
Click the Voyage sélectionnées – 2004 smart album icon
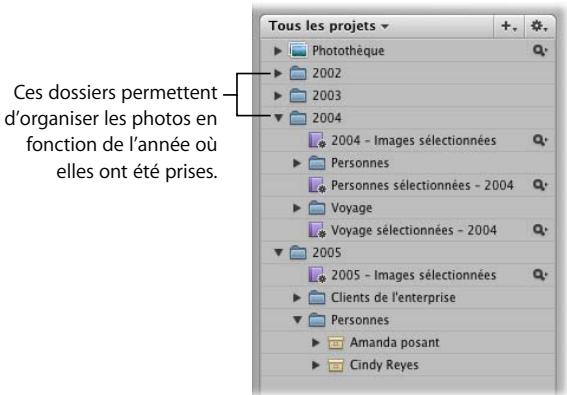pyautogui.click(x=317, y=230)
